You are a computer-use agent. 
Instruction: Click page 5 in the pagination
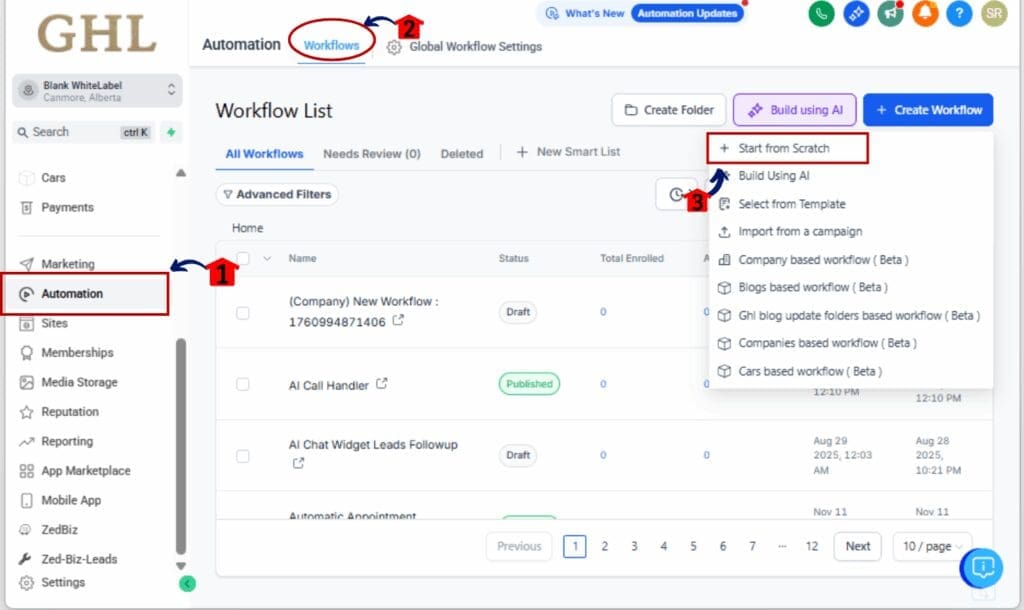click(693, 546)
